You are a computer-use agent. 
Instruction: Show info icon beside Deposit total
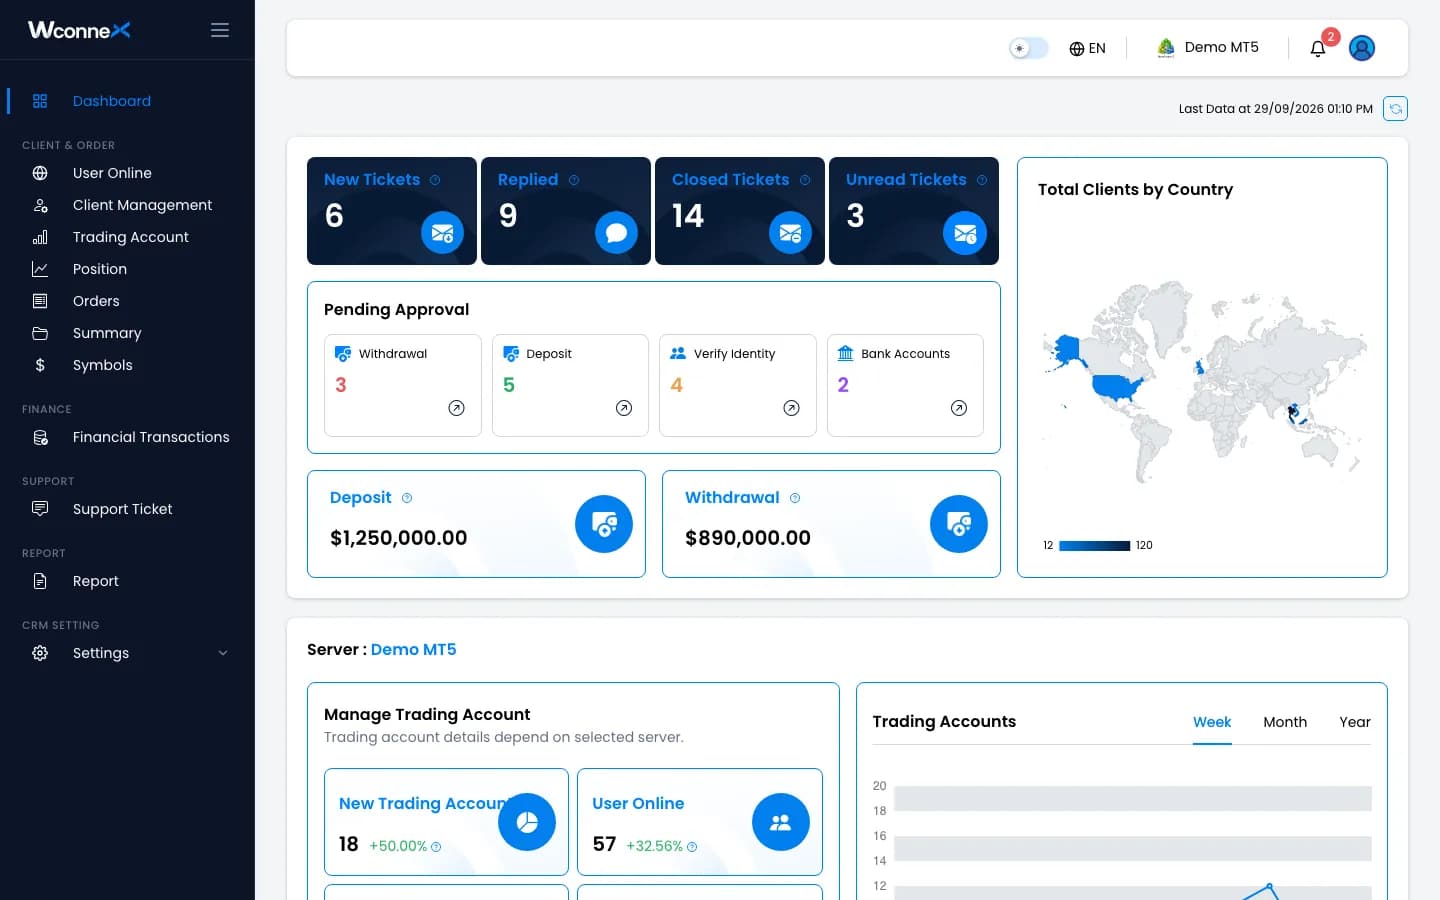[407, 498]
